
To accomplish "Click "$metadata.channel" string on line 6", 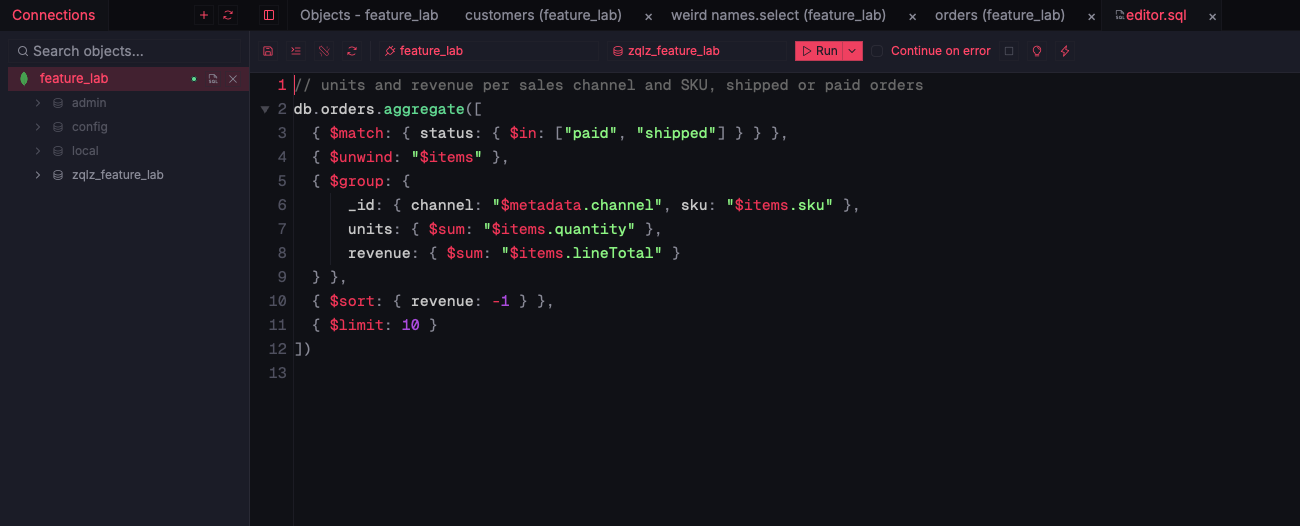I will (578, 205).
